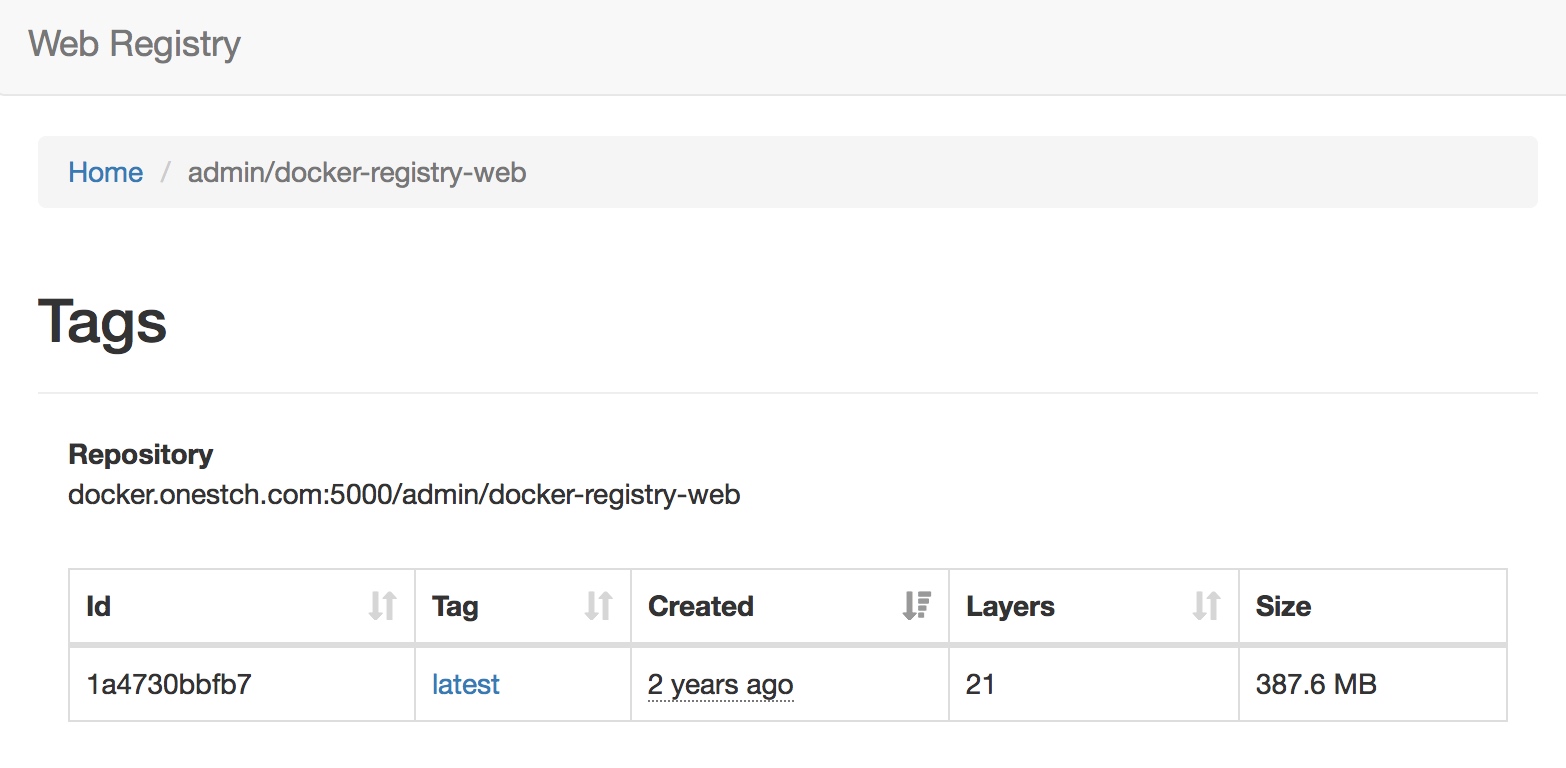Click the Repository label text

tap(140, 454)
